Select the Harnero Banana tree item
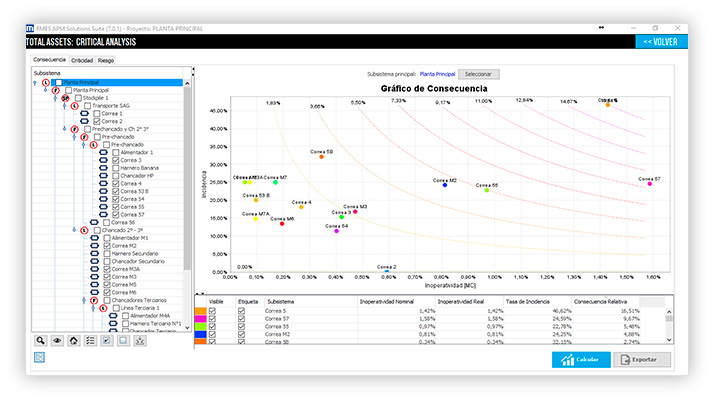 pyautogui.click(x=139, y=168)
